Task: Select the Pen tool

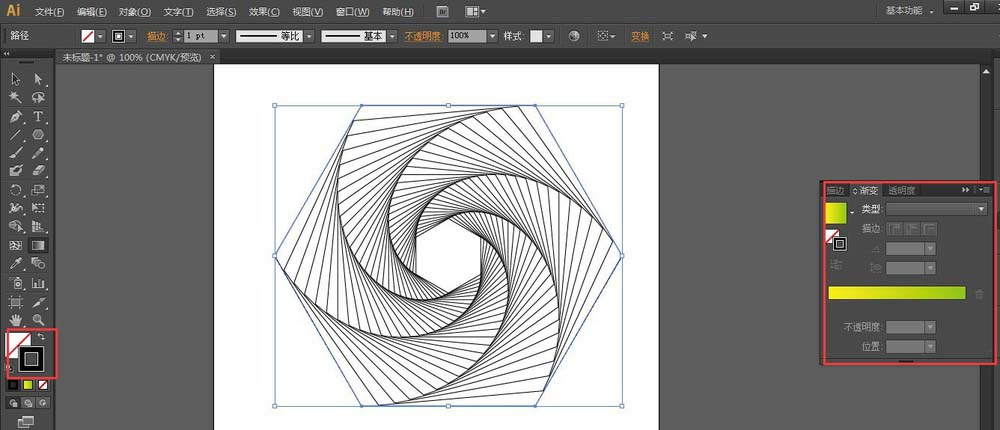Action: coord(16,116)
